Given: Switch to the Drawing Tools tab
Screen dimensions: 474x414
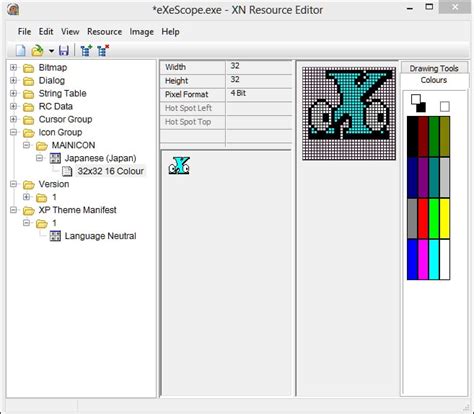Looking at the screenshot, I should click(434, 68).
